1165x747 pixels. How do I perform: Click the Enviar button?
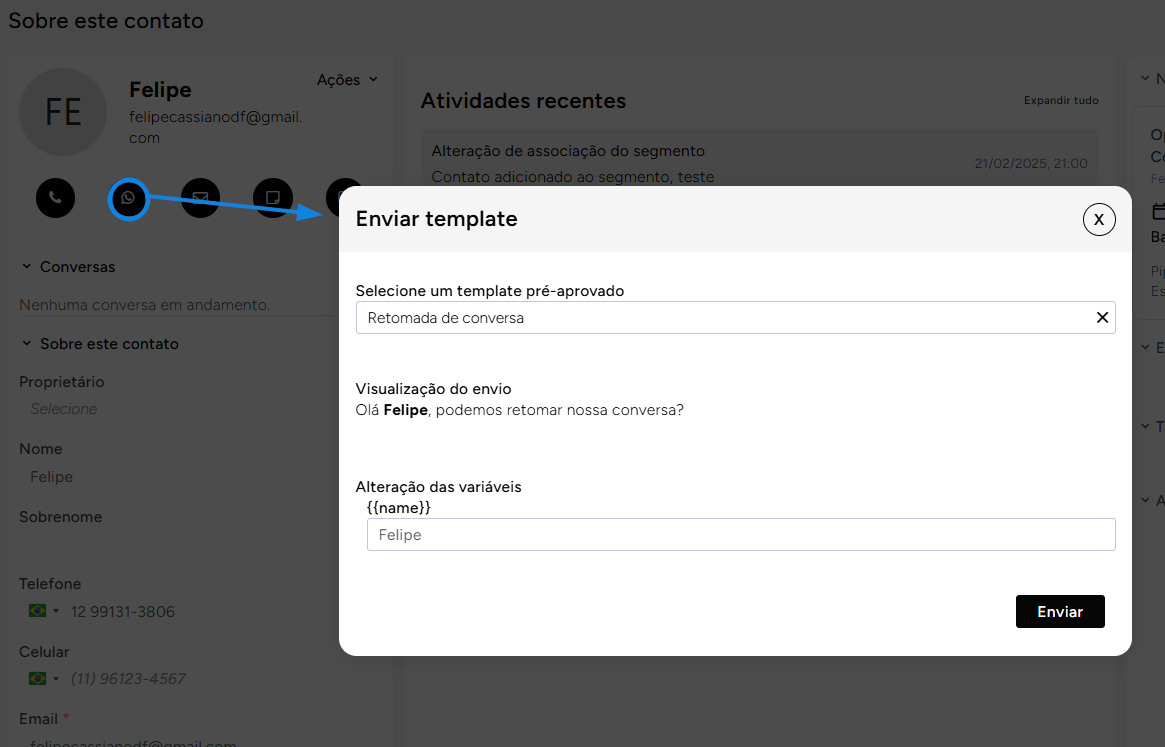(x=1059, y=612)
